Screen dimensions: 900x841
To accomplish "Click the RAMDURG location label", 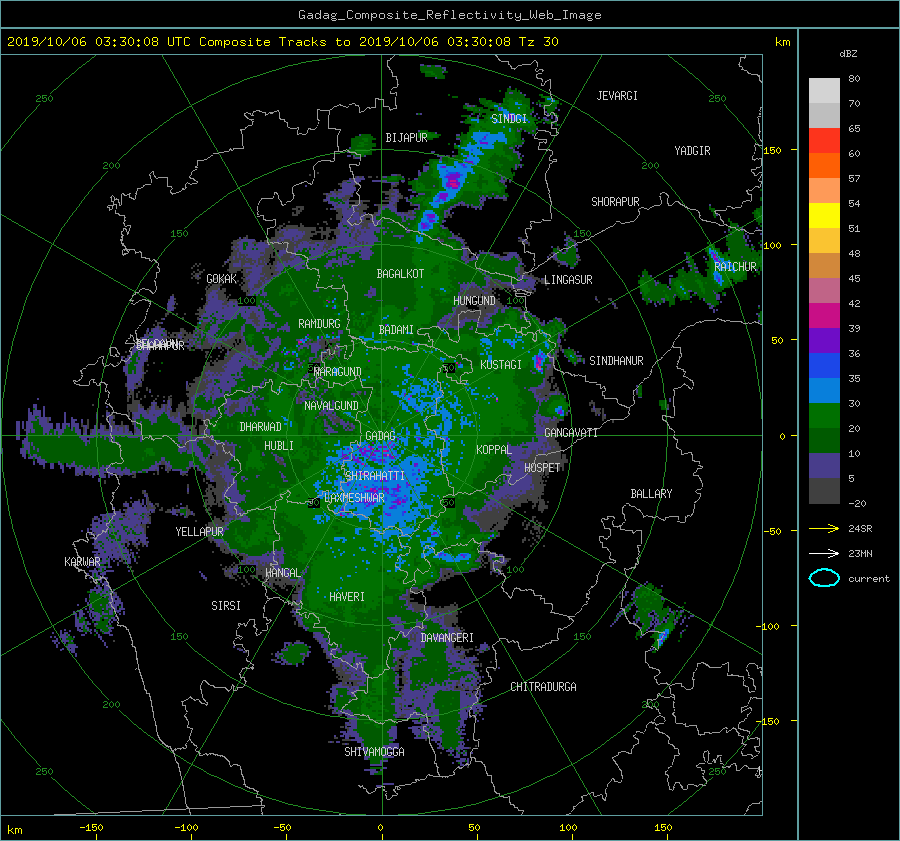I will pyautogui.click(x=319, y=324).
